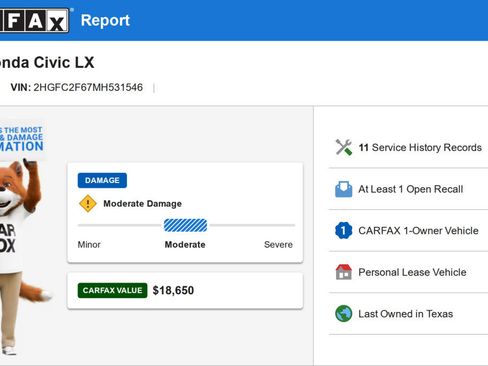Click the open recall envelope icon
Image resolution: width=488 pixels, height=366 pixels.
(x=343, y=189)
